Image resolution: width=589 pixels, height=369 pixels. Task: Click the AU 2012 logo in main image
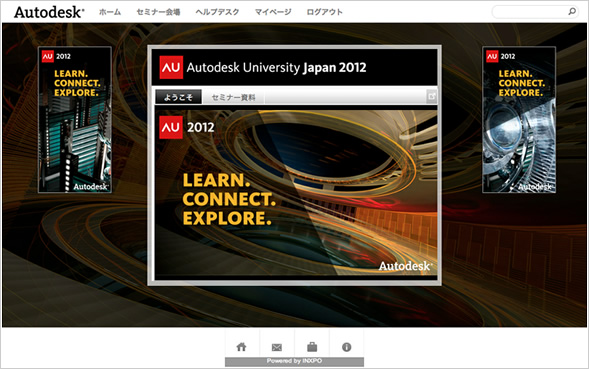pyautogui.click(x=187, y=127)
